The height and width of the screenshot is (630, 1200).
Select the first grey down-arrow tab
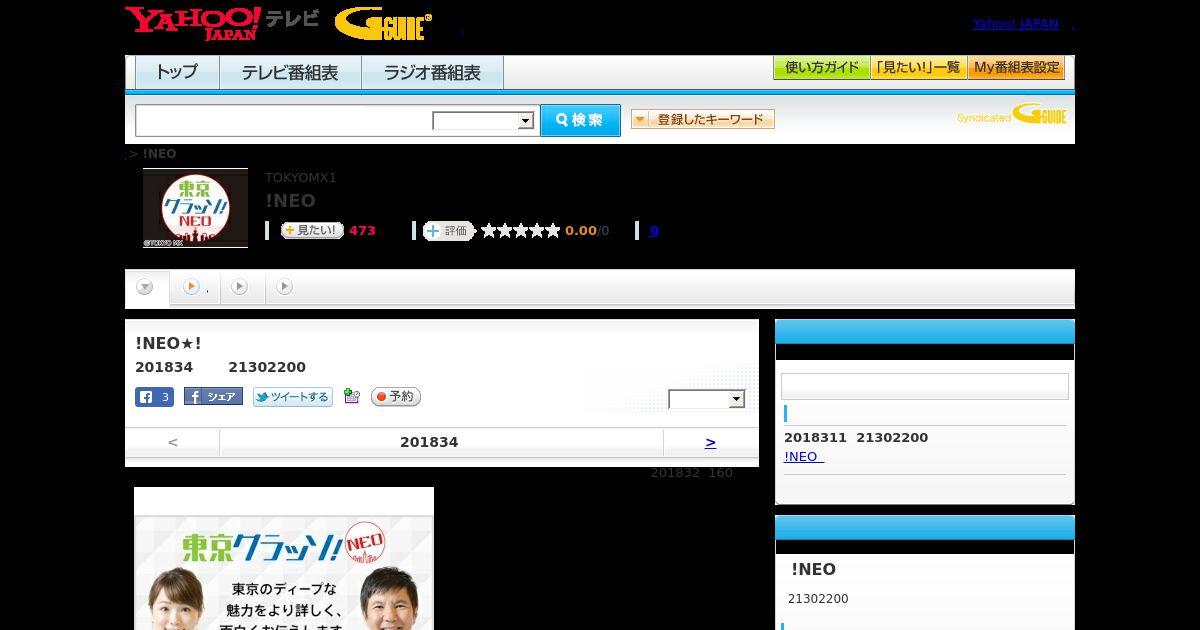tap(146, 288)
